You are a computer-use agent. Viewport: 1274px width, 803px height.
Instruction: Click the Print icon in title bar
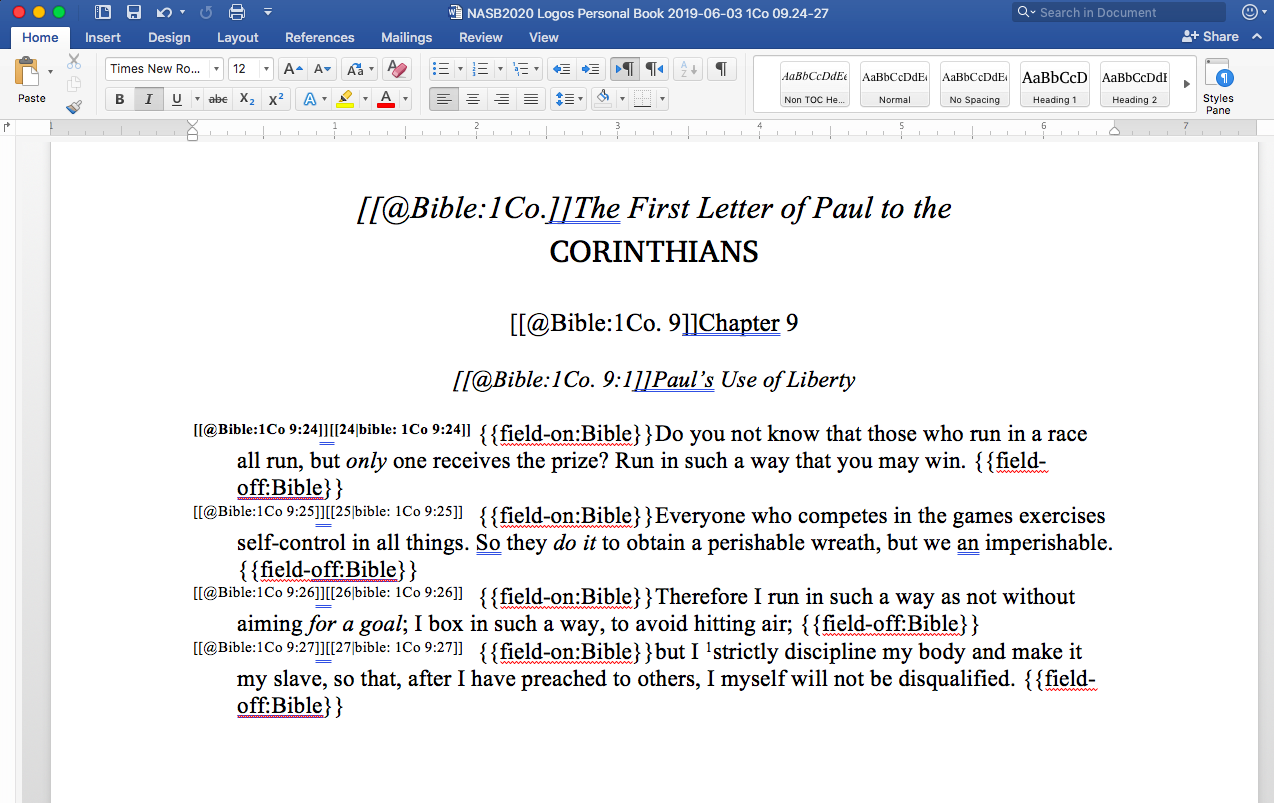(237, 13)
